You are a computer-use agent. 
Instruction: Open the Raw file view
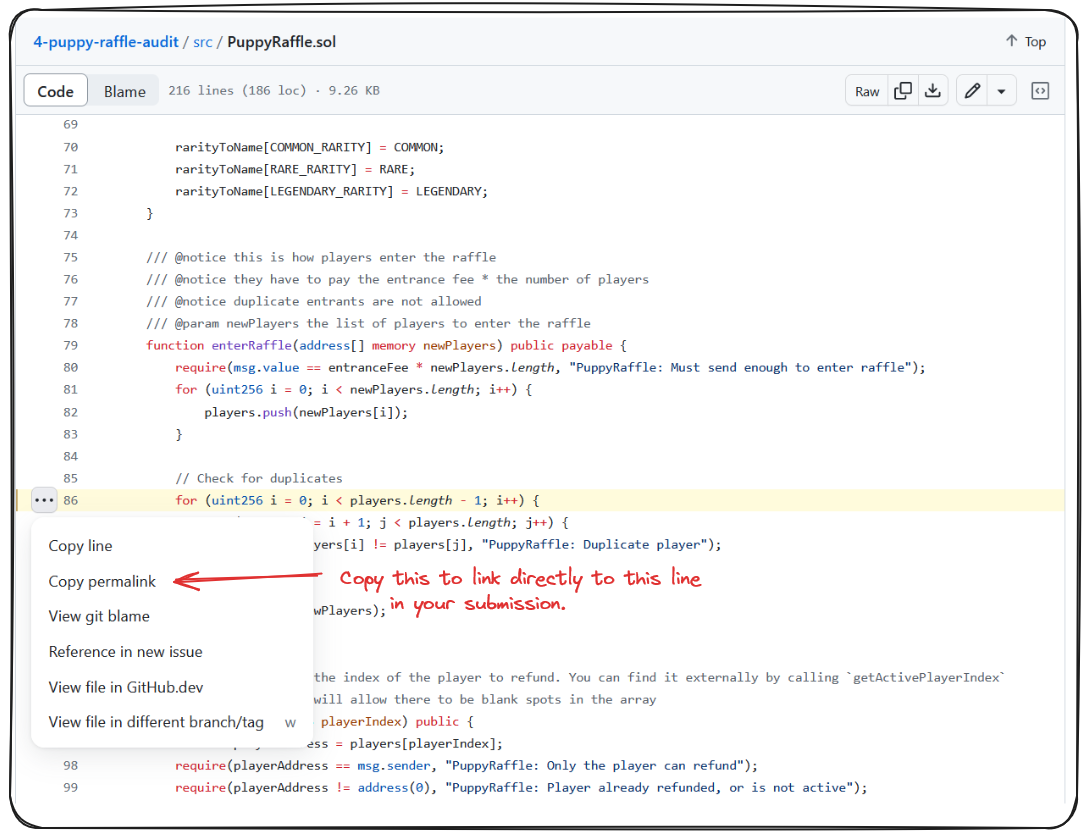(867, 91)
